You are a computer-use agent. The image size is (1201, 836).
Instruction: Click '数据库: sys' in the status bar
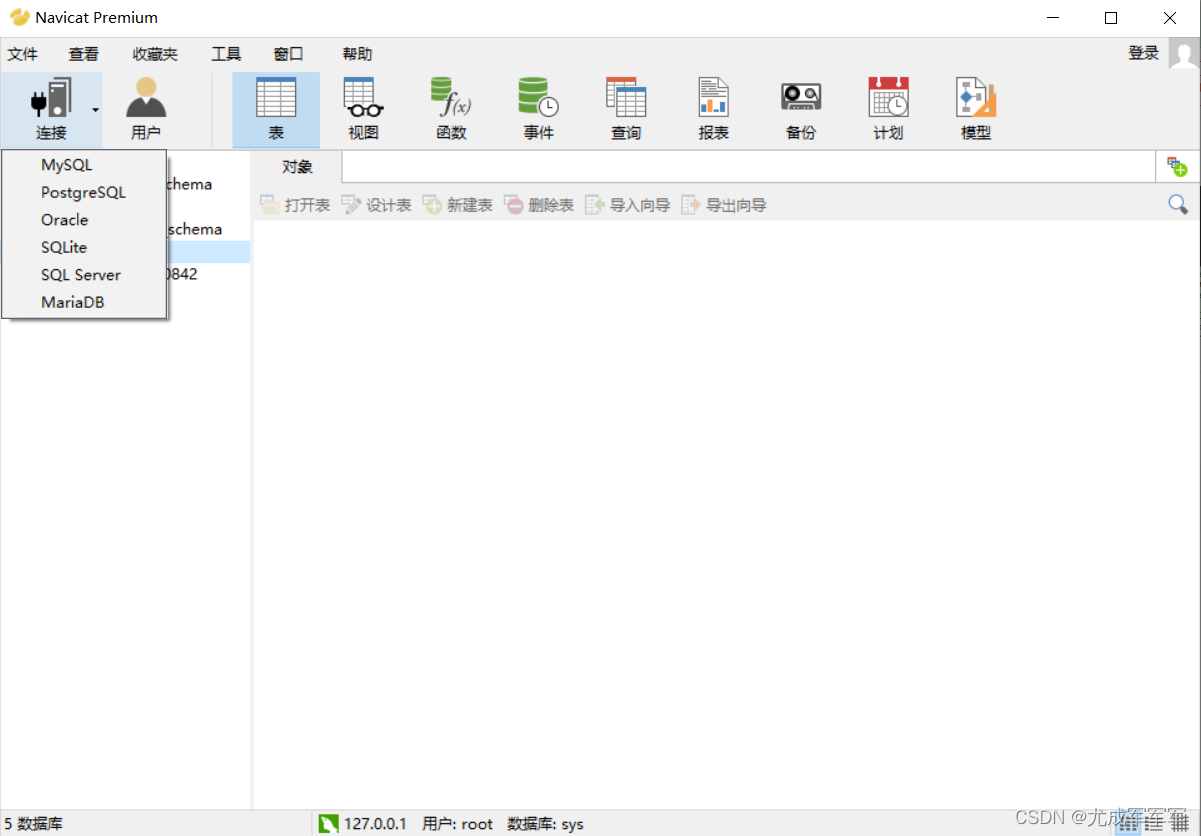click(545, 824)
